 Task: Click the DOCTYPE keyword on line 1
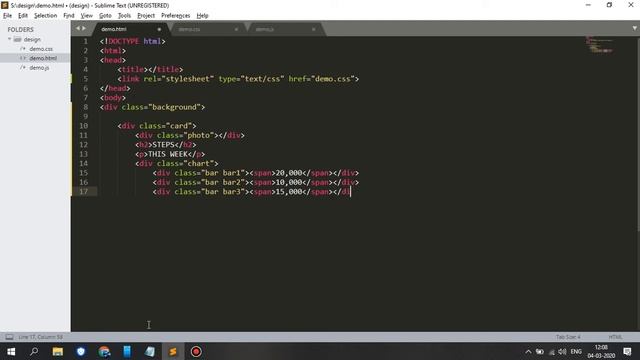point(124,41)
